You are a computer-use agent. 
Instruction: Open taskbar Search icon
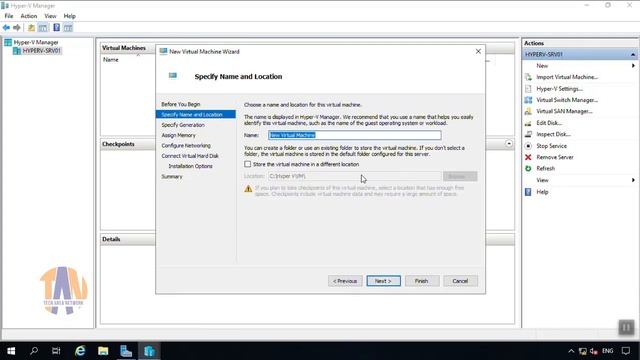(34, 351)
